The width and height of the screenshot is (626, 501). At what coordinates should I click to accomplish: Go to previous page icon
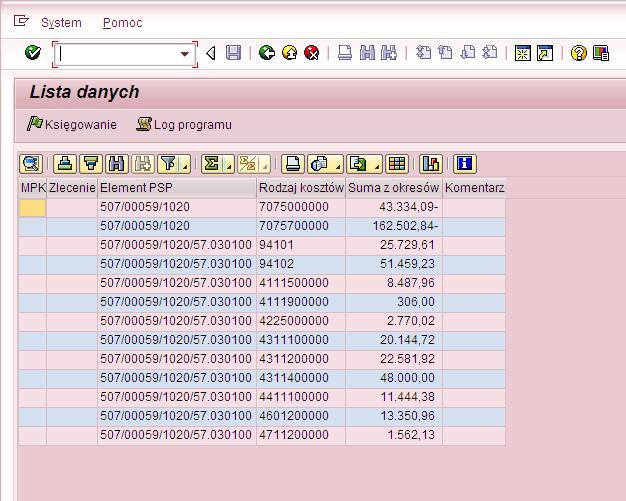(445, 53)
